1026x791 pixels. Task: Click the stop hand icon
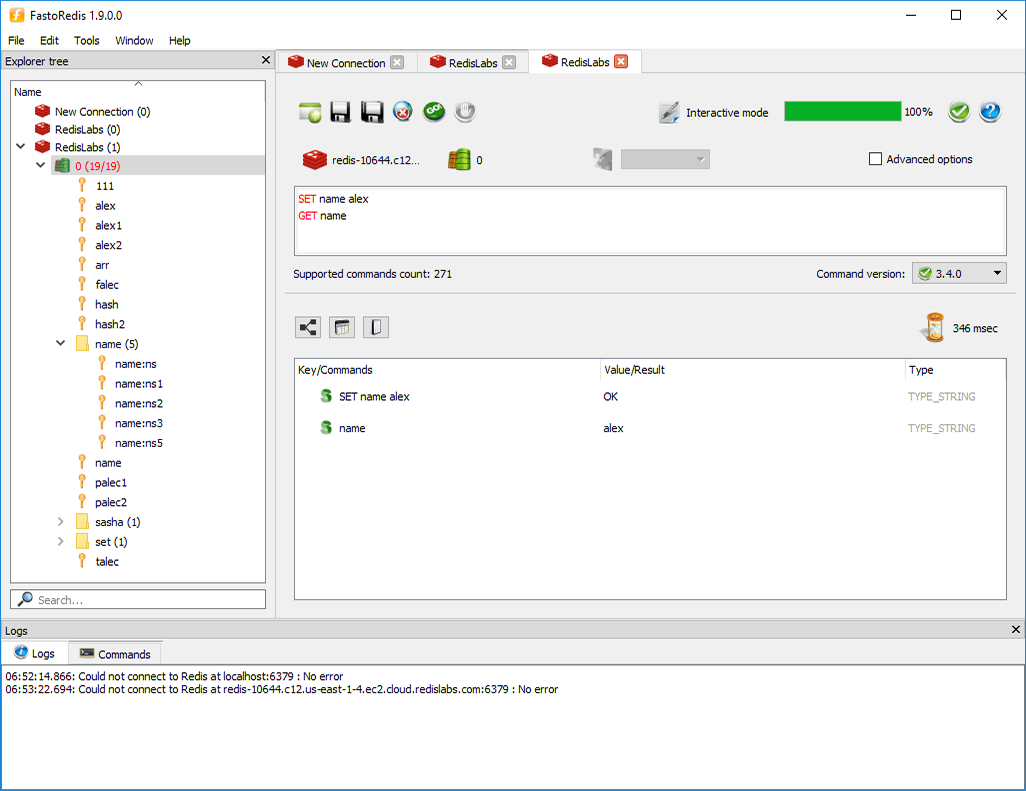pyautogui.click(x=464, y=112)
